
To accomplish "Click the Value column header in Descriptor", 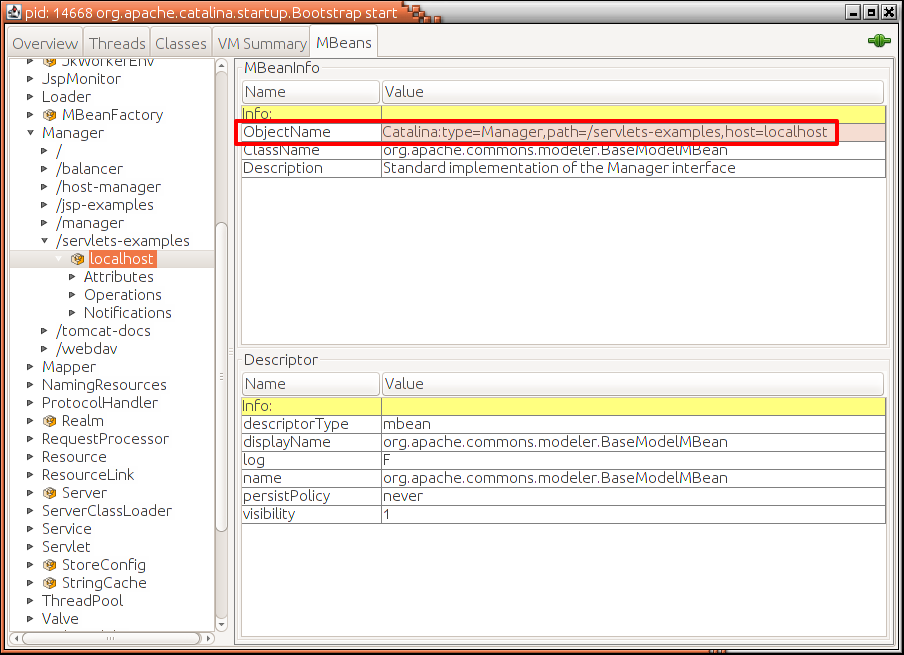I will (632, 384).
